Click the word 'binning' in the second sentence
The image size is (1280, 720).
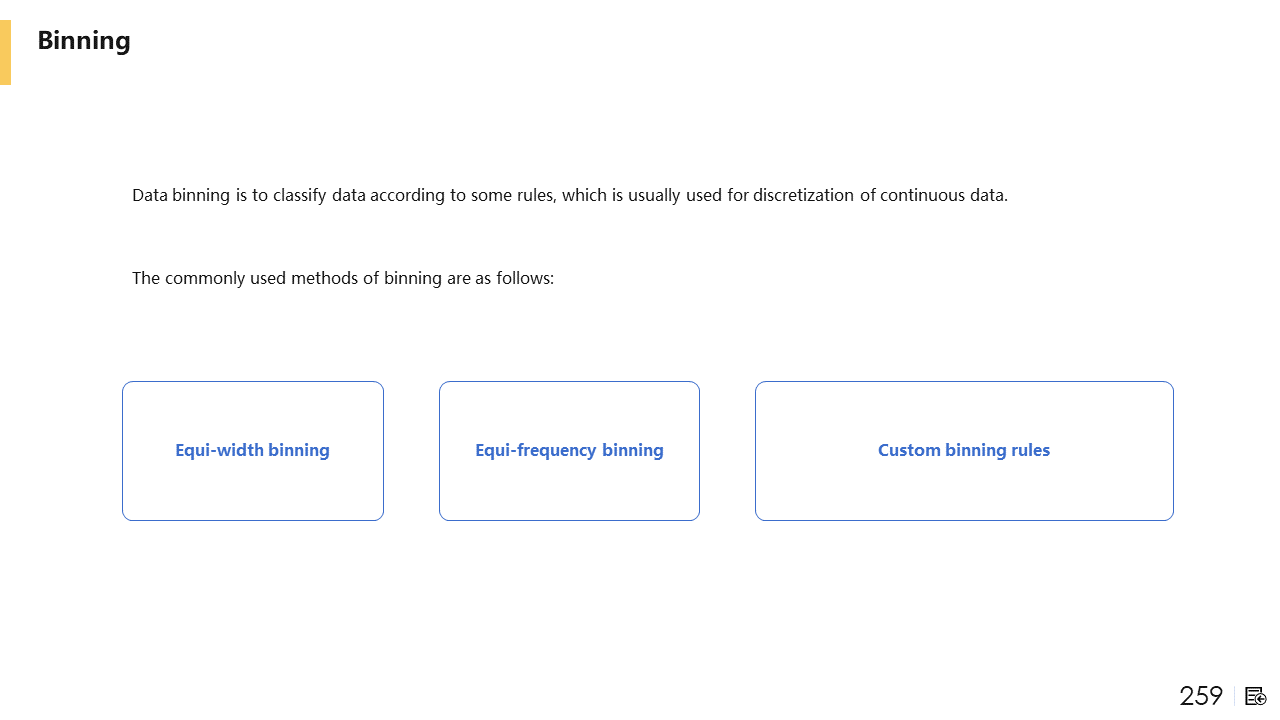pos(413,278)
